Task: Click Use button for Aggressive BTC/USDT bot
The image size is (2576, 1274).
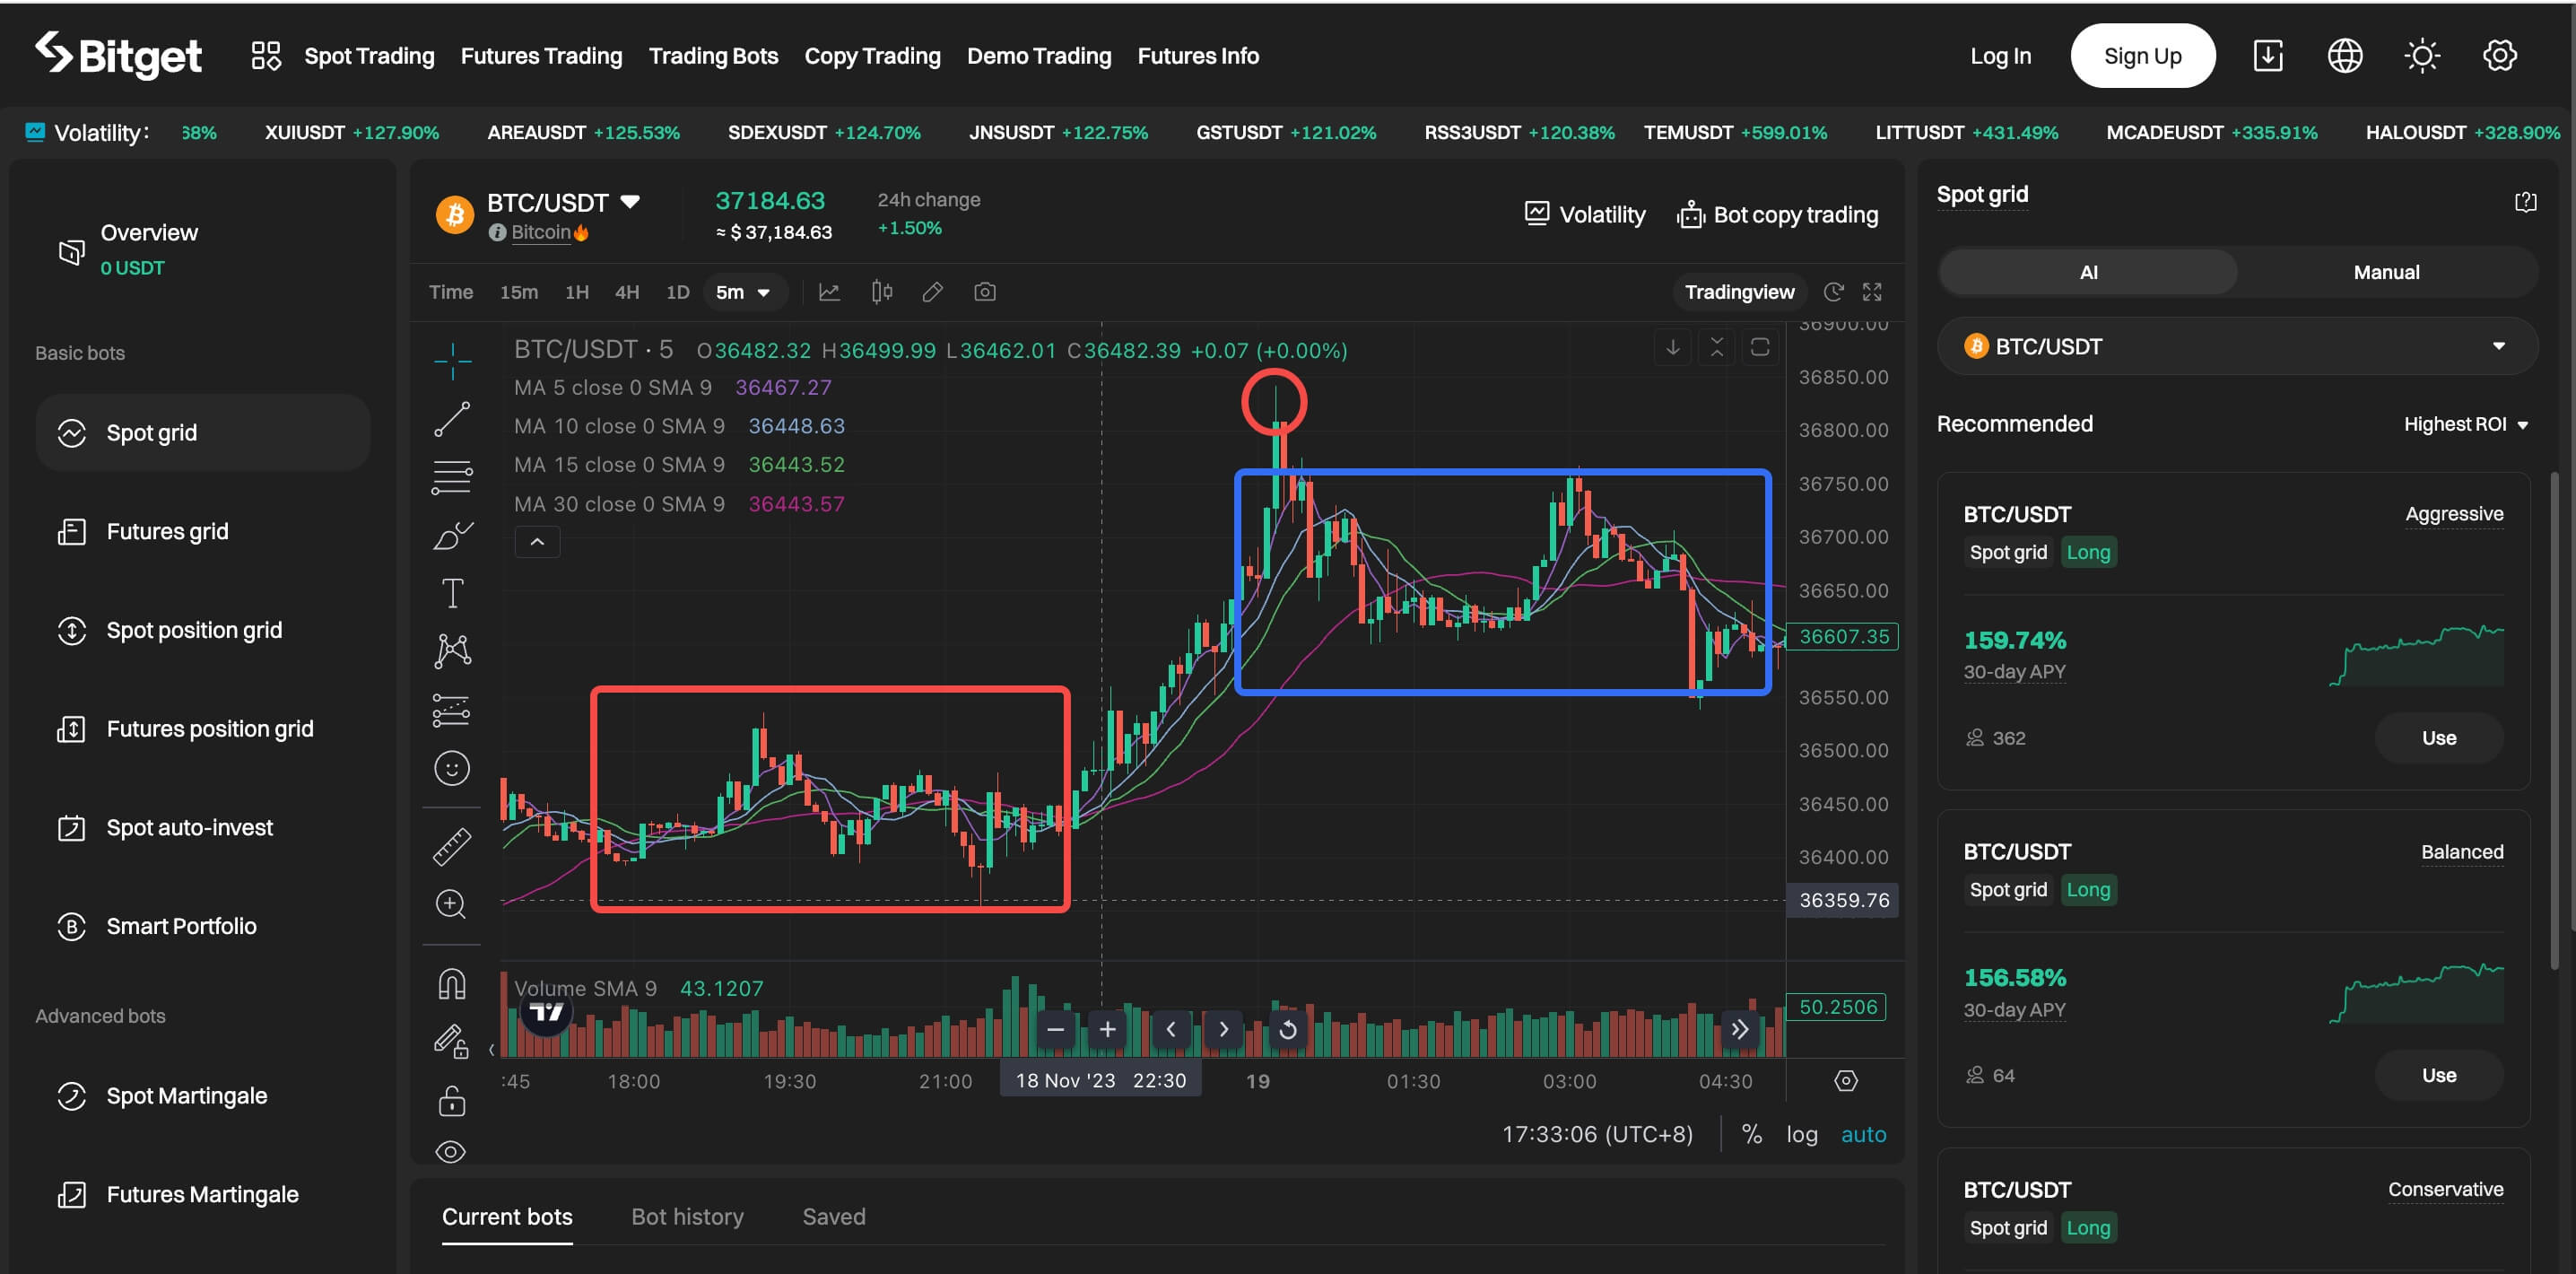Action: point(2440,738)
